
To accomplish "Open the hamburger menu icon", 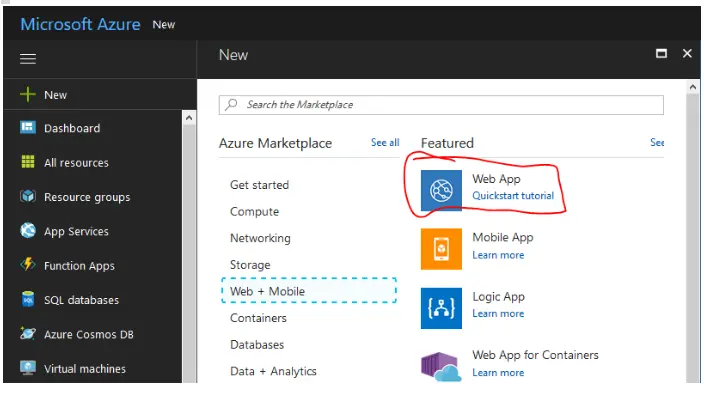I will click(x=28, y=58).
